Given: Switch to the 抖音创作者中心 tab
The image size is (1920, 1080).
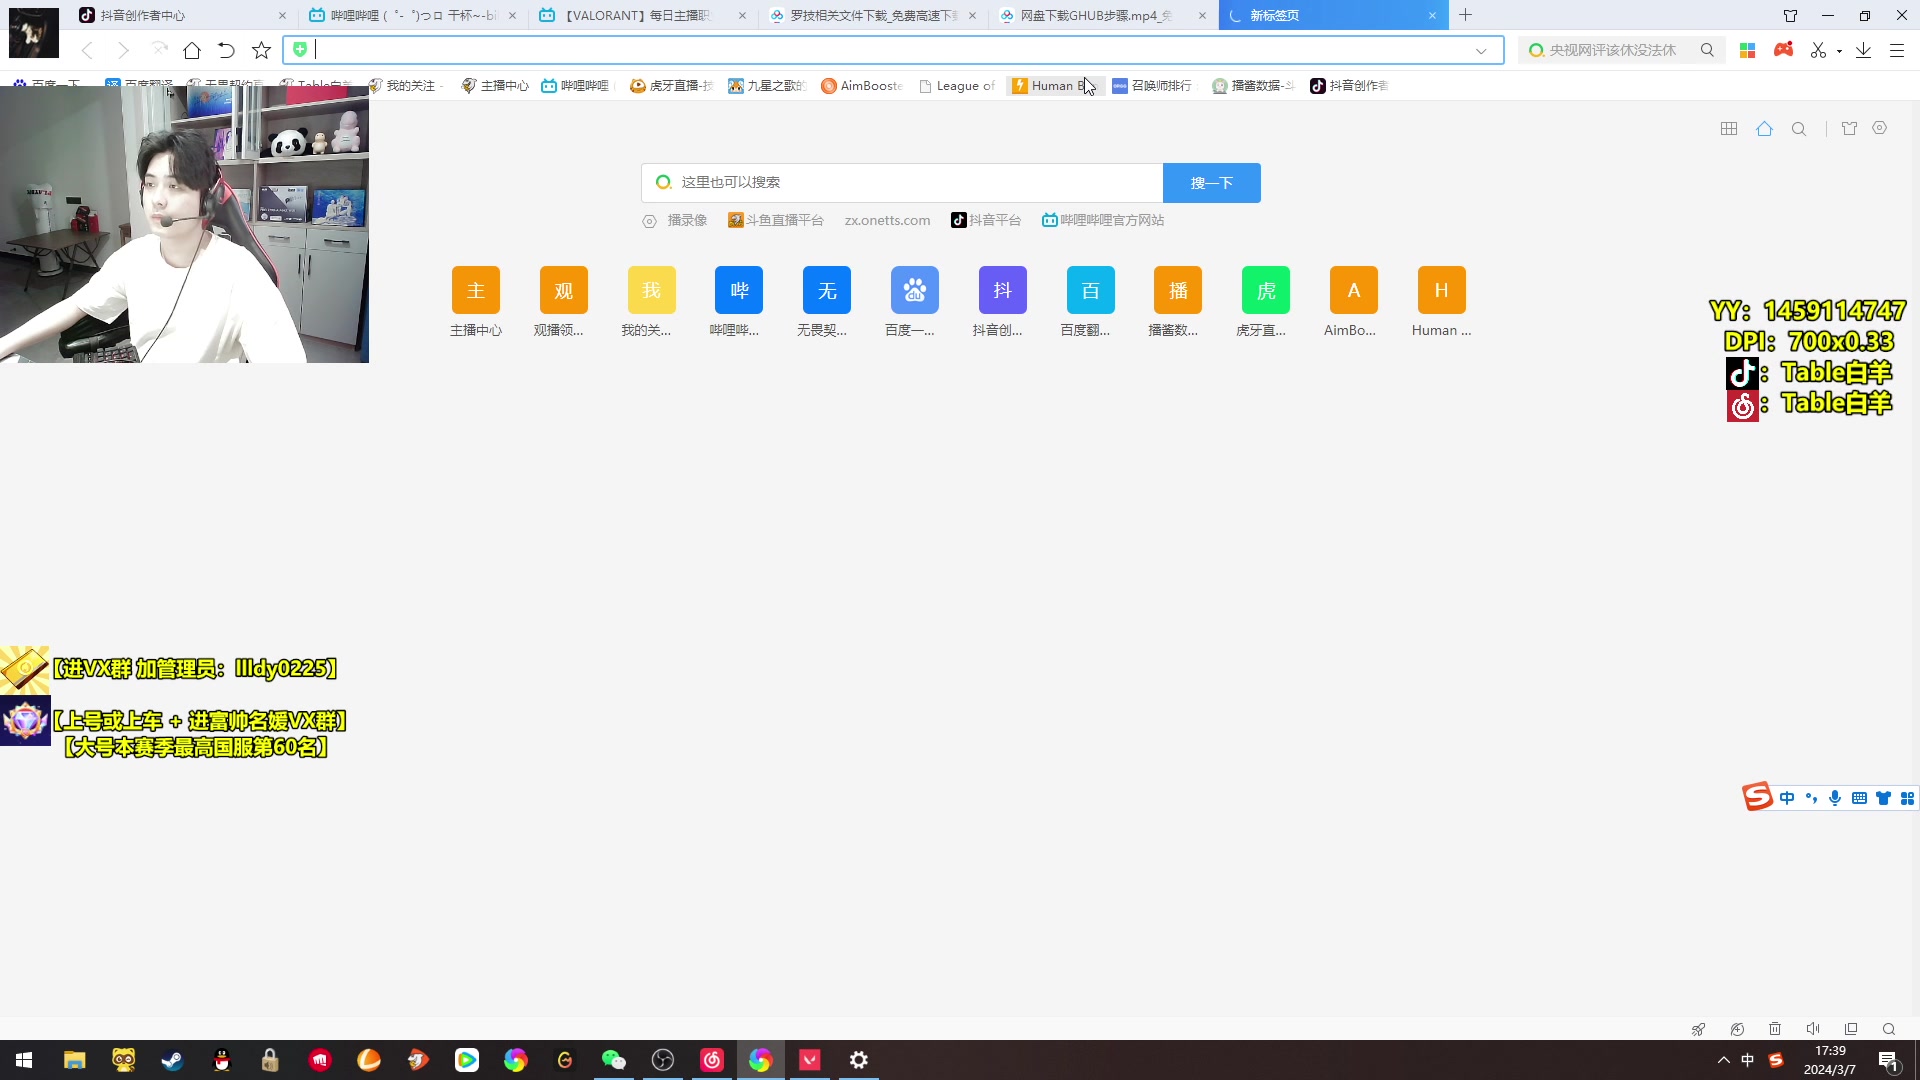Looking at the screenshot, I should click(142, 15).
